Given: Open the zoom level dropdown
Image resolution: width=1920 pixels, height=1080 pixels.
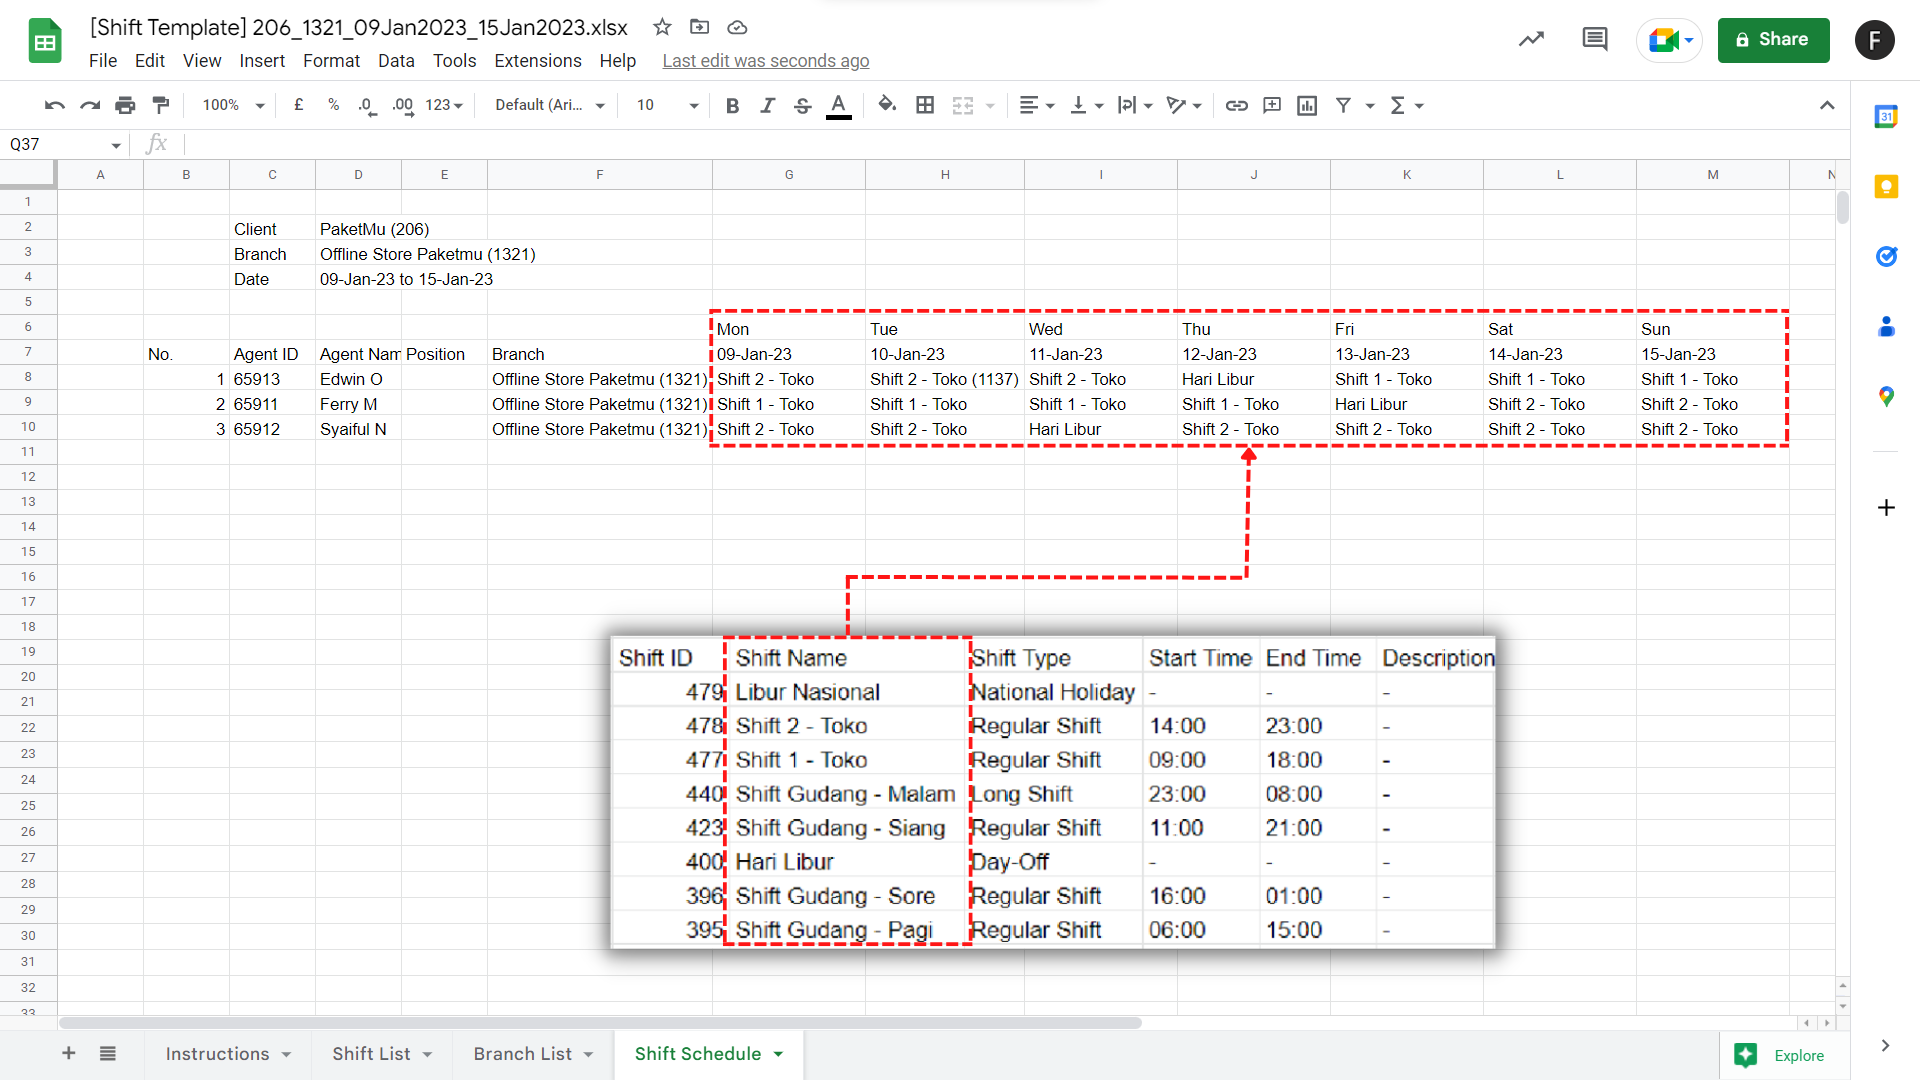Looking at the screenshot, I should (x=233, y=105).
